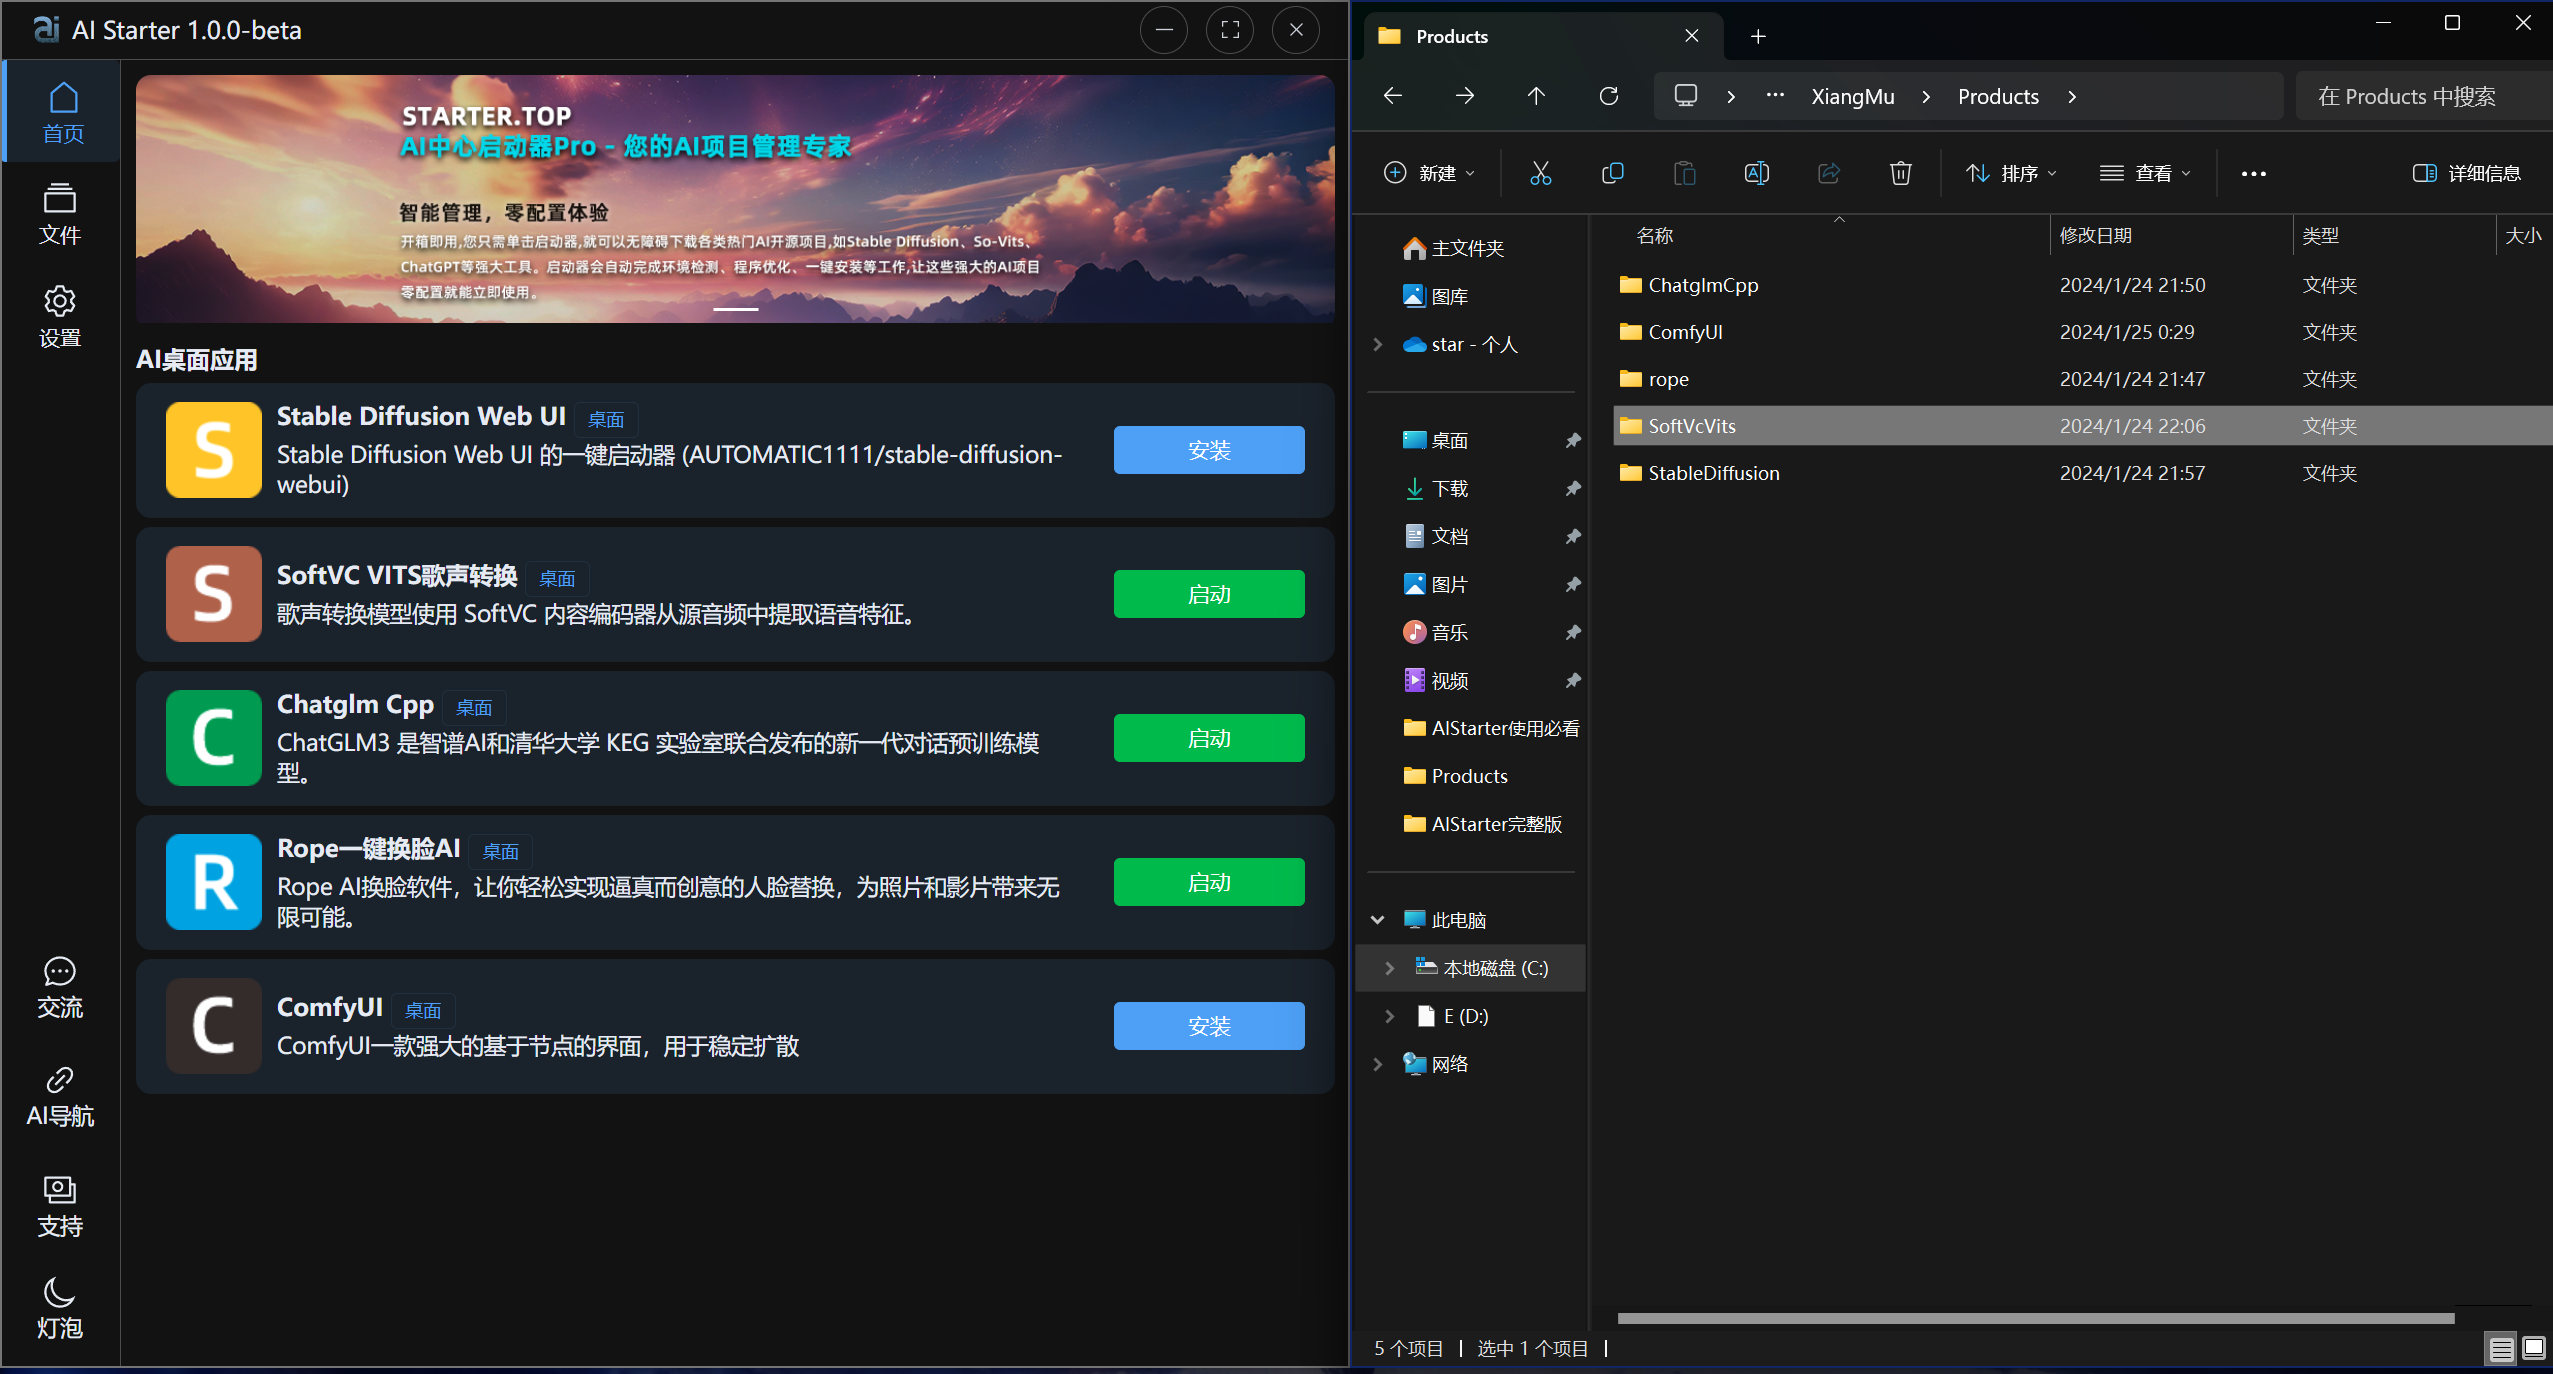Expand the chevron after XiangMu in path
2553x1374 pixels.
click(1926, 97)
